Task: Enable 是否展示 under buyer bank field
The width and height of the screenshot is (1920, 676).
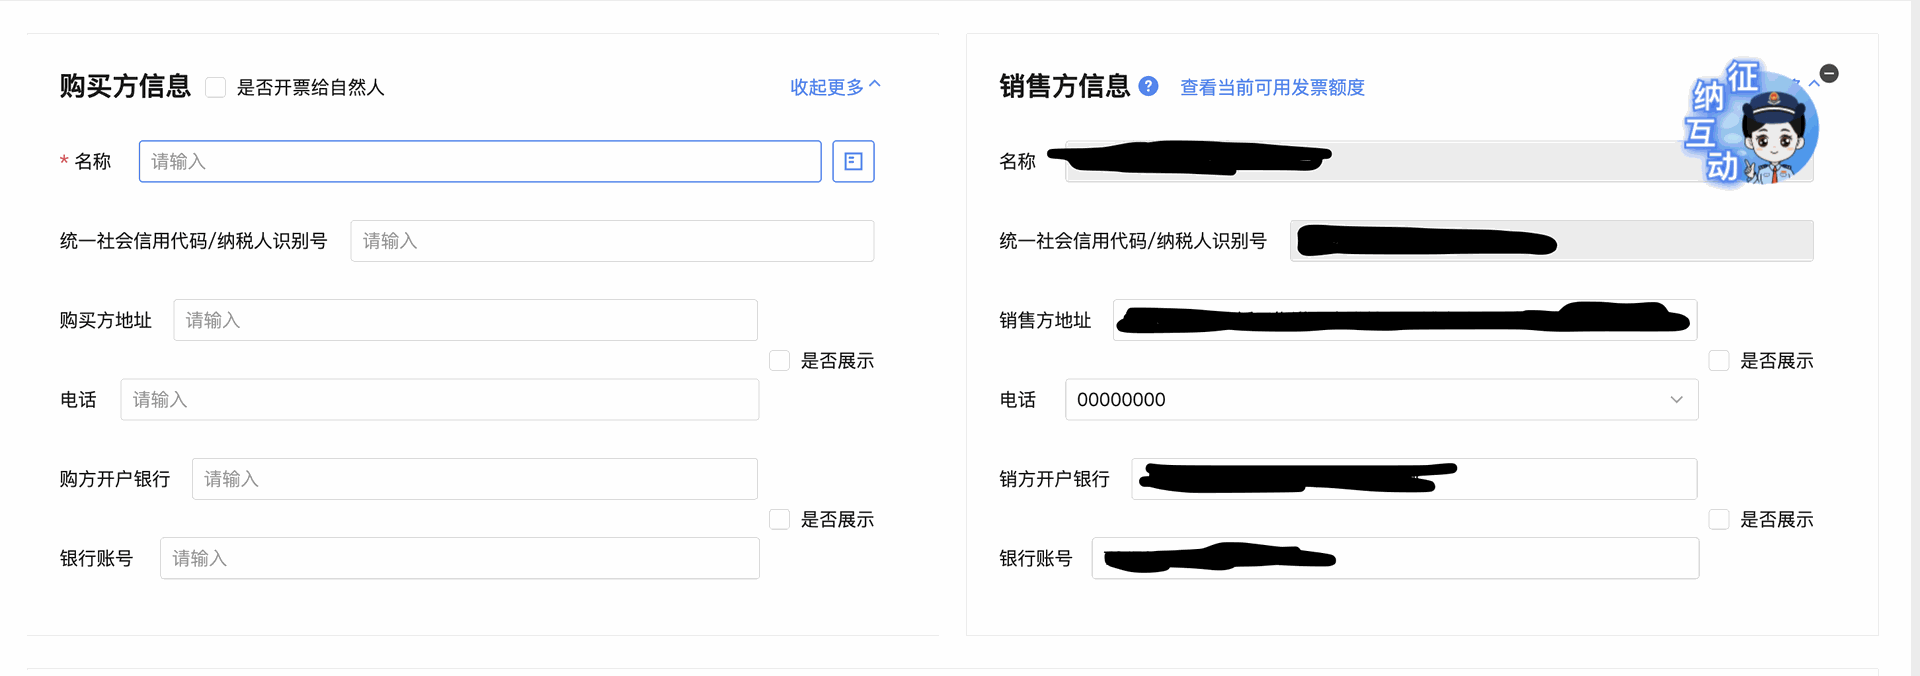Action: point(780,519)
